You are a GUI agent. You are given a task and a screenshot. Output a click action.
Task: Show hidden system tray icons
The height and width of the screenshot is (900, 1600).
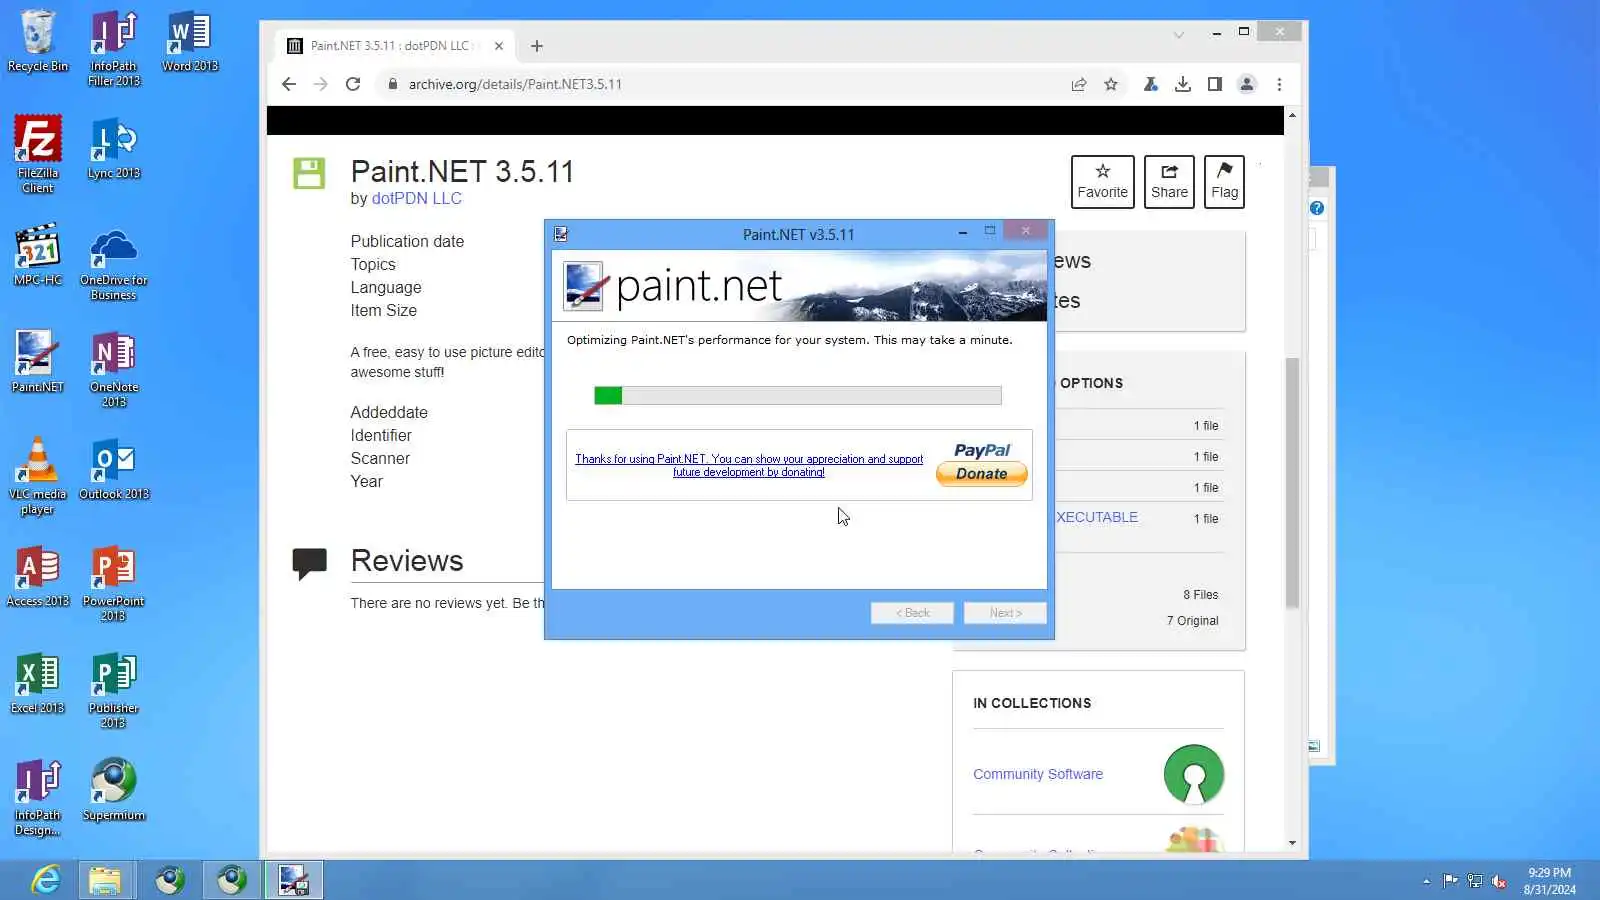point(1426,881)
